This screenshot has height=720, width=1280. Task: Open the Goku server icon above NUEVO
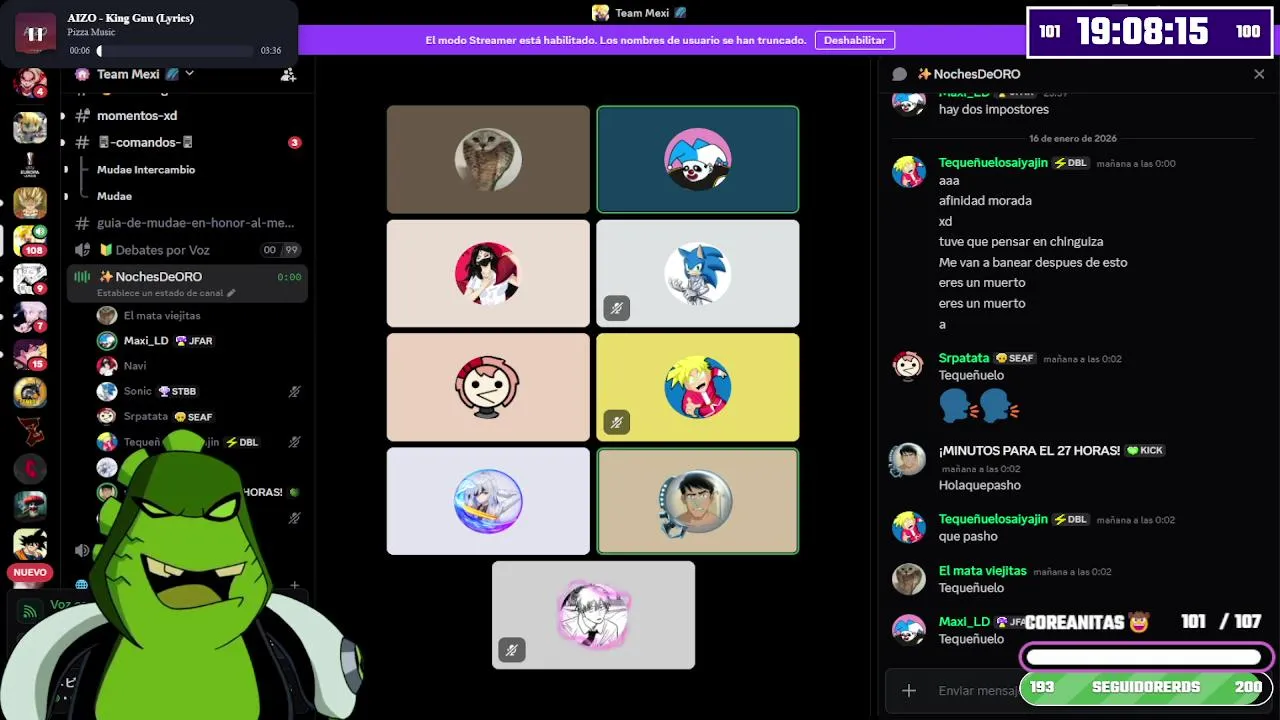(x=30, y=544)
